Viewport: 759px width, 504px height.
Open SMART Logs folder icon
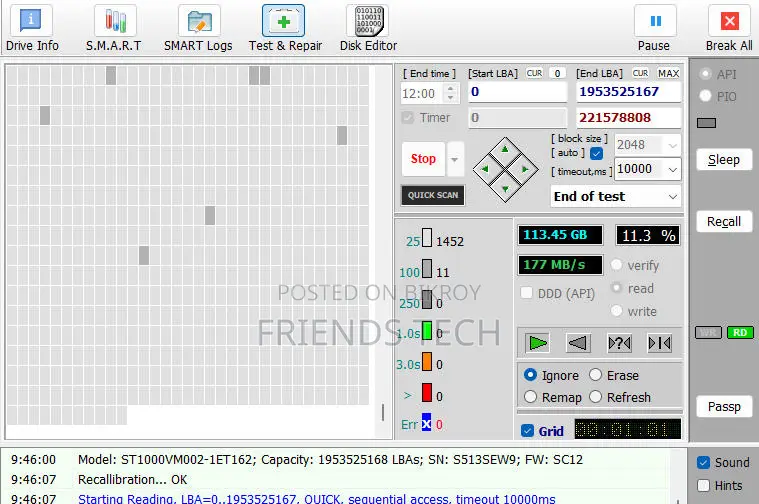(x=199, y=20)
